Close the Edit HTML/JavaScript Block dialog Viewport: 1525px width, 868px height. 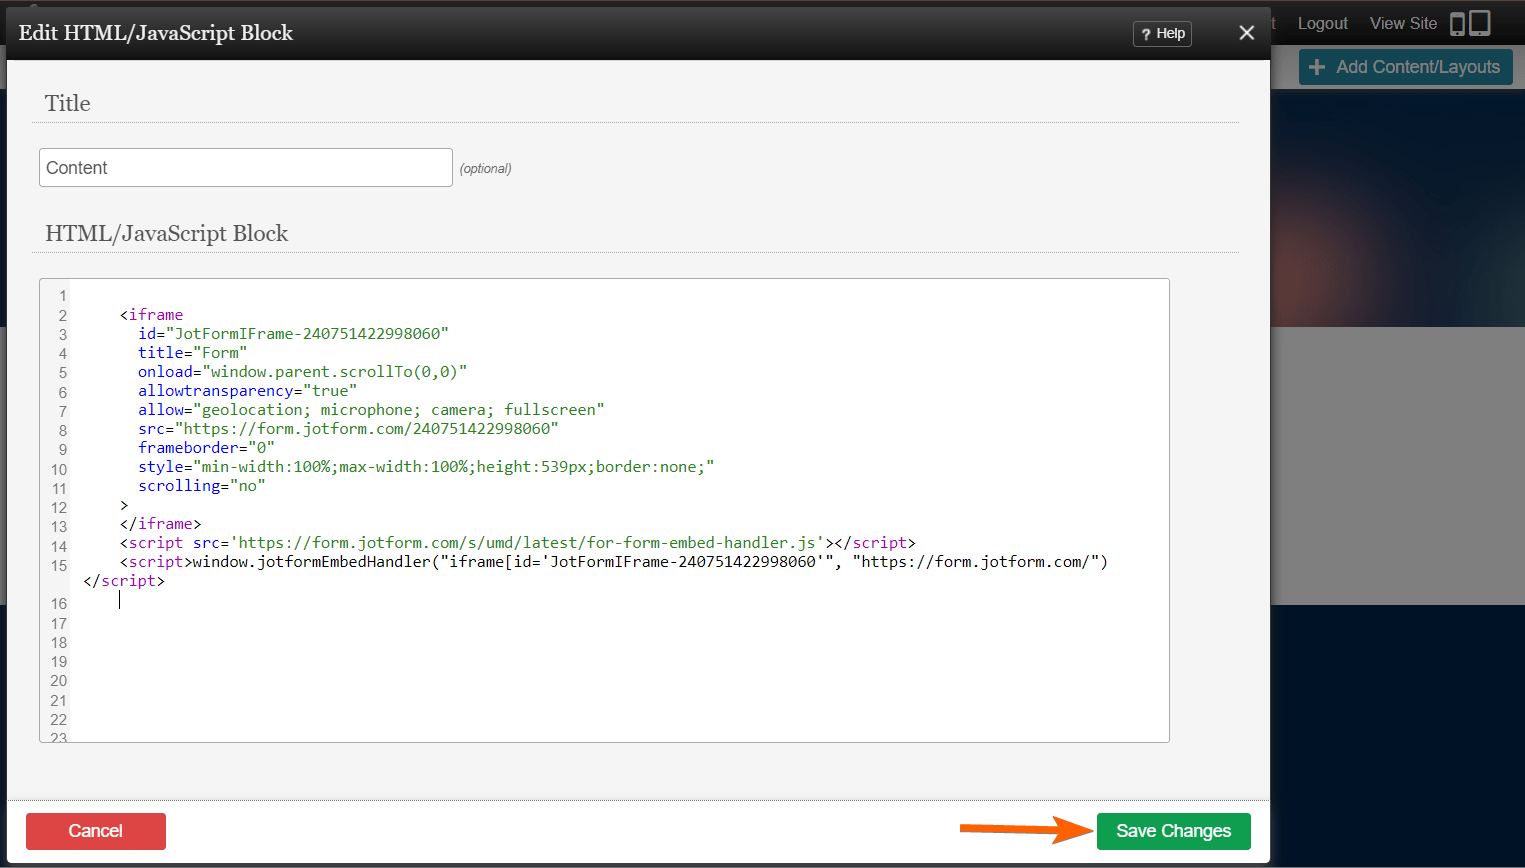click(x=1246, y=32)
